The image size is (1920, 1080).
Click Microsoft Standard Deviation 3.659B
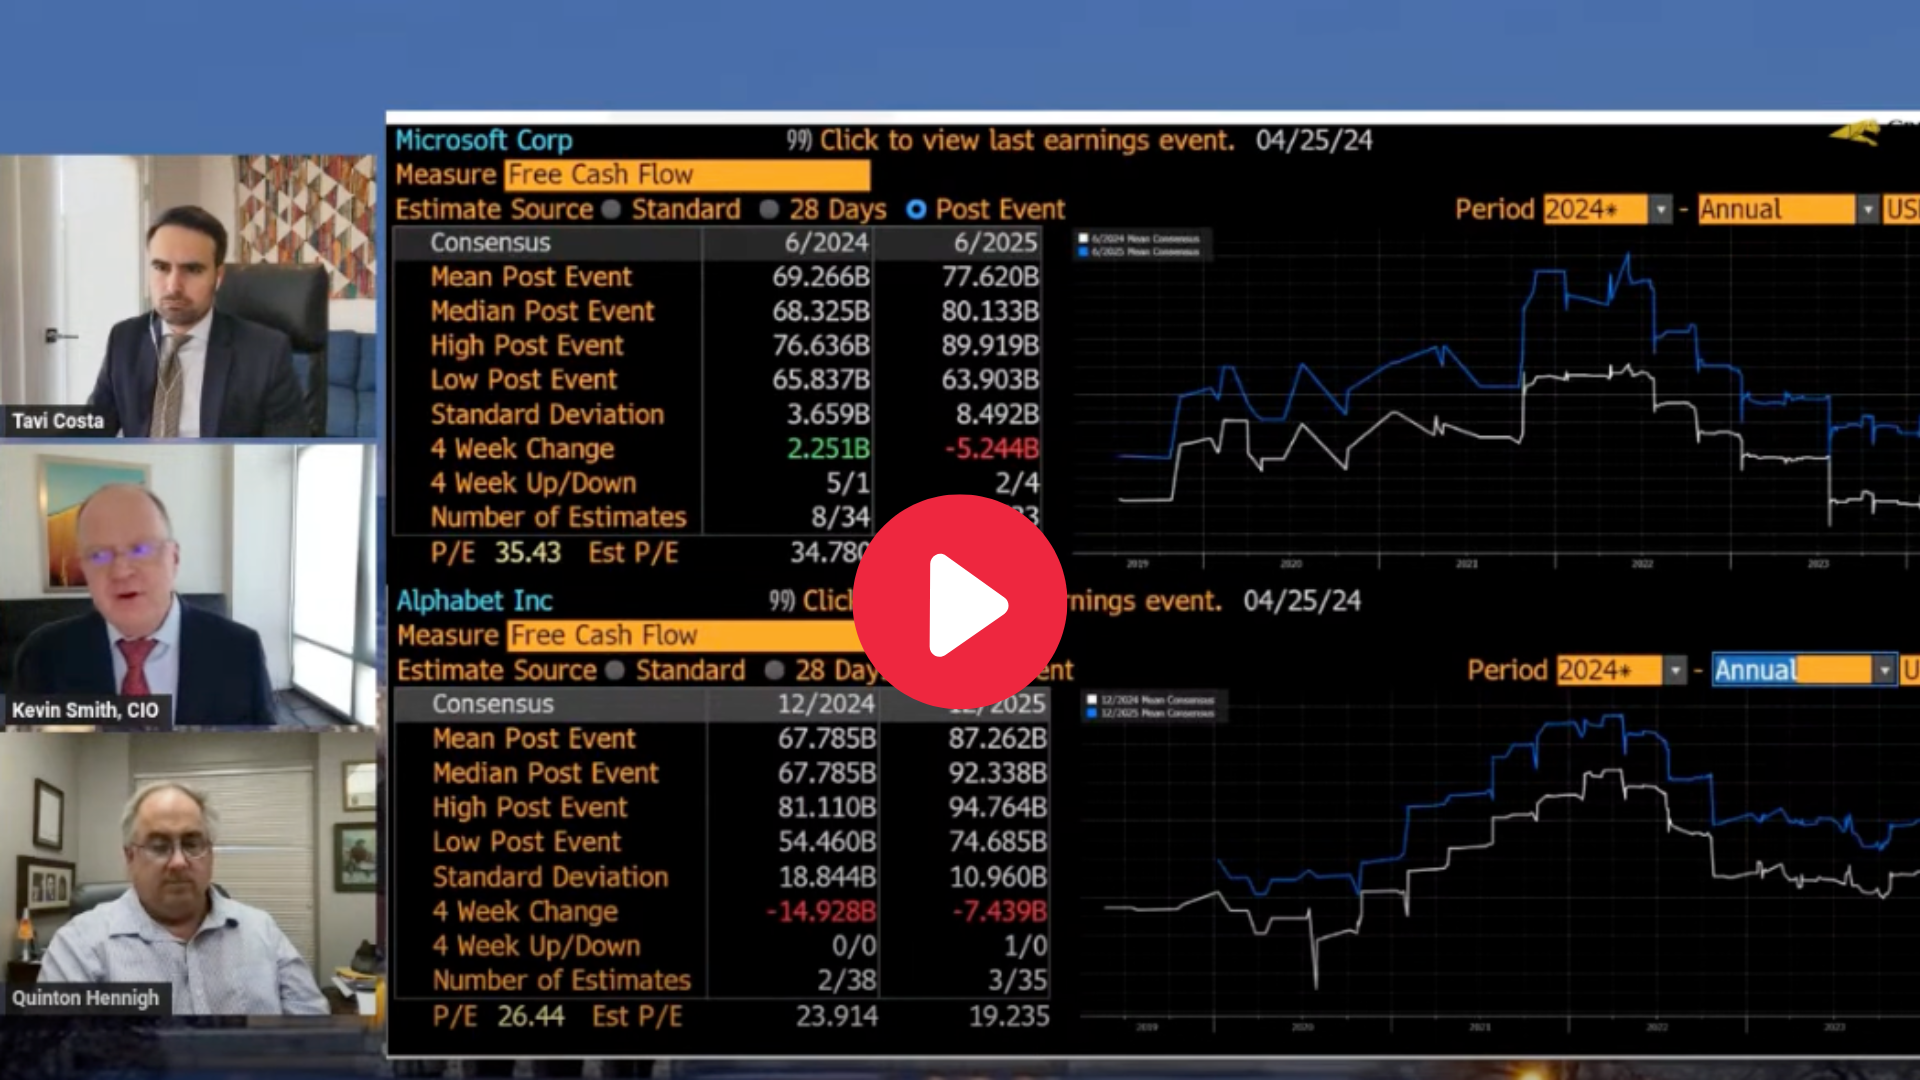828,415
